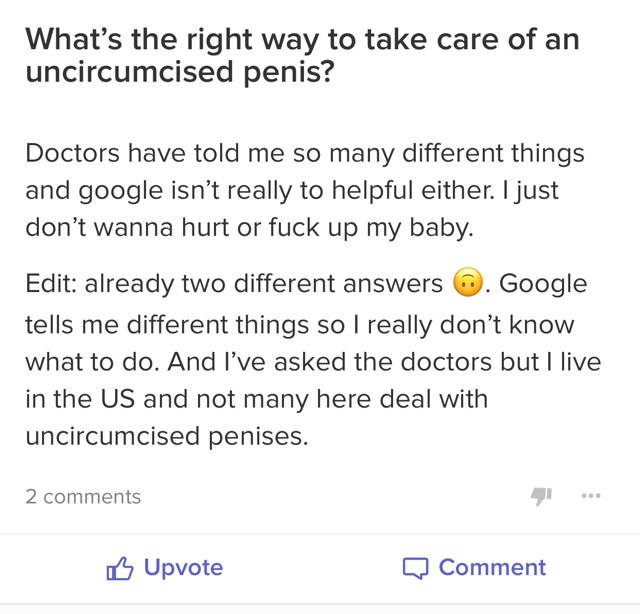Image resolution: width=640 pixels, height=614 pixels.
Task: Select the upside-down face emoji
Action: [x=468, y=283]
